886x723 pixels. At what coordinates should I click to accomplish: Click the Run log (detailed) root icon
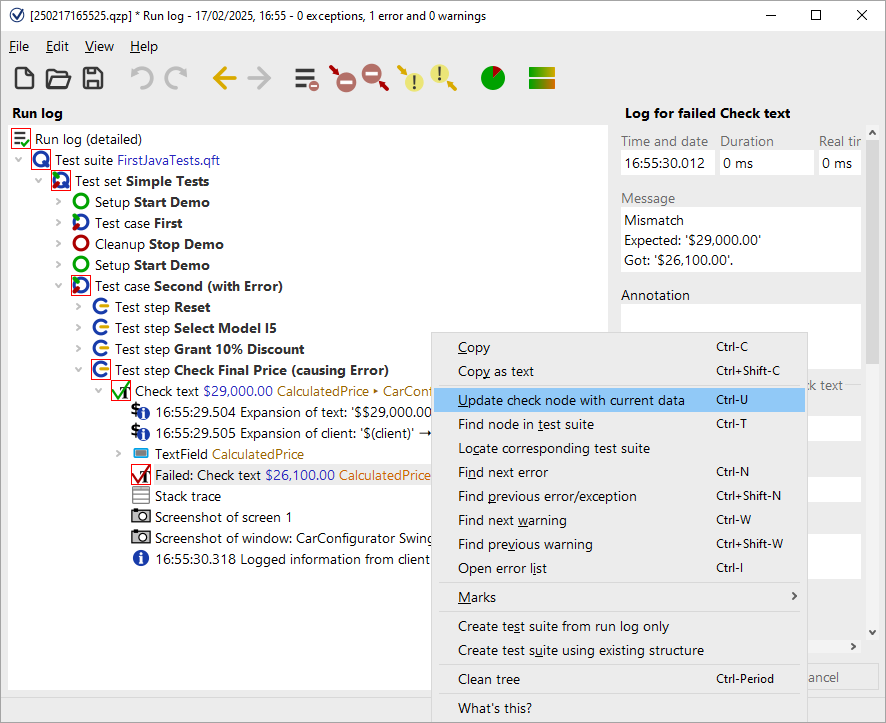point(21,139)
